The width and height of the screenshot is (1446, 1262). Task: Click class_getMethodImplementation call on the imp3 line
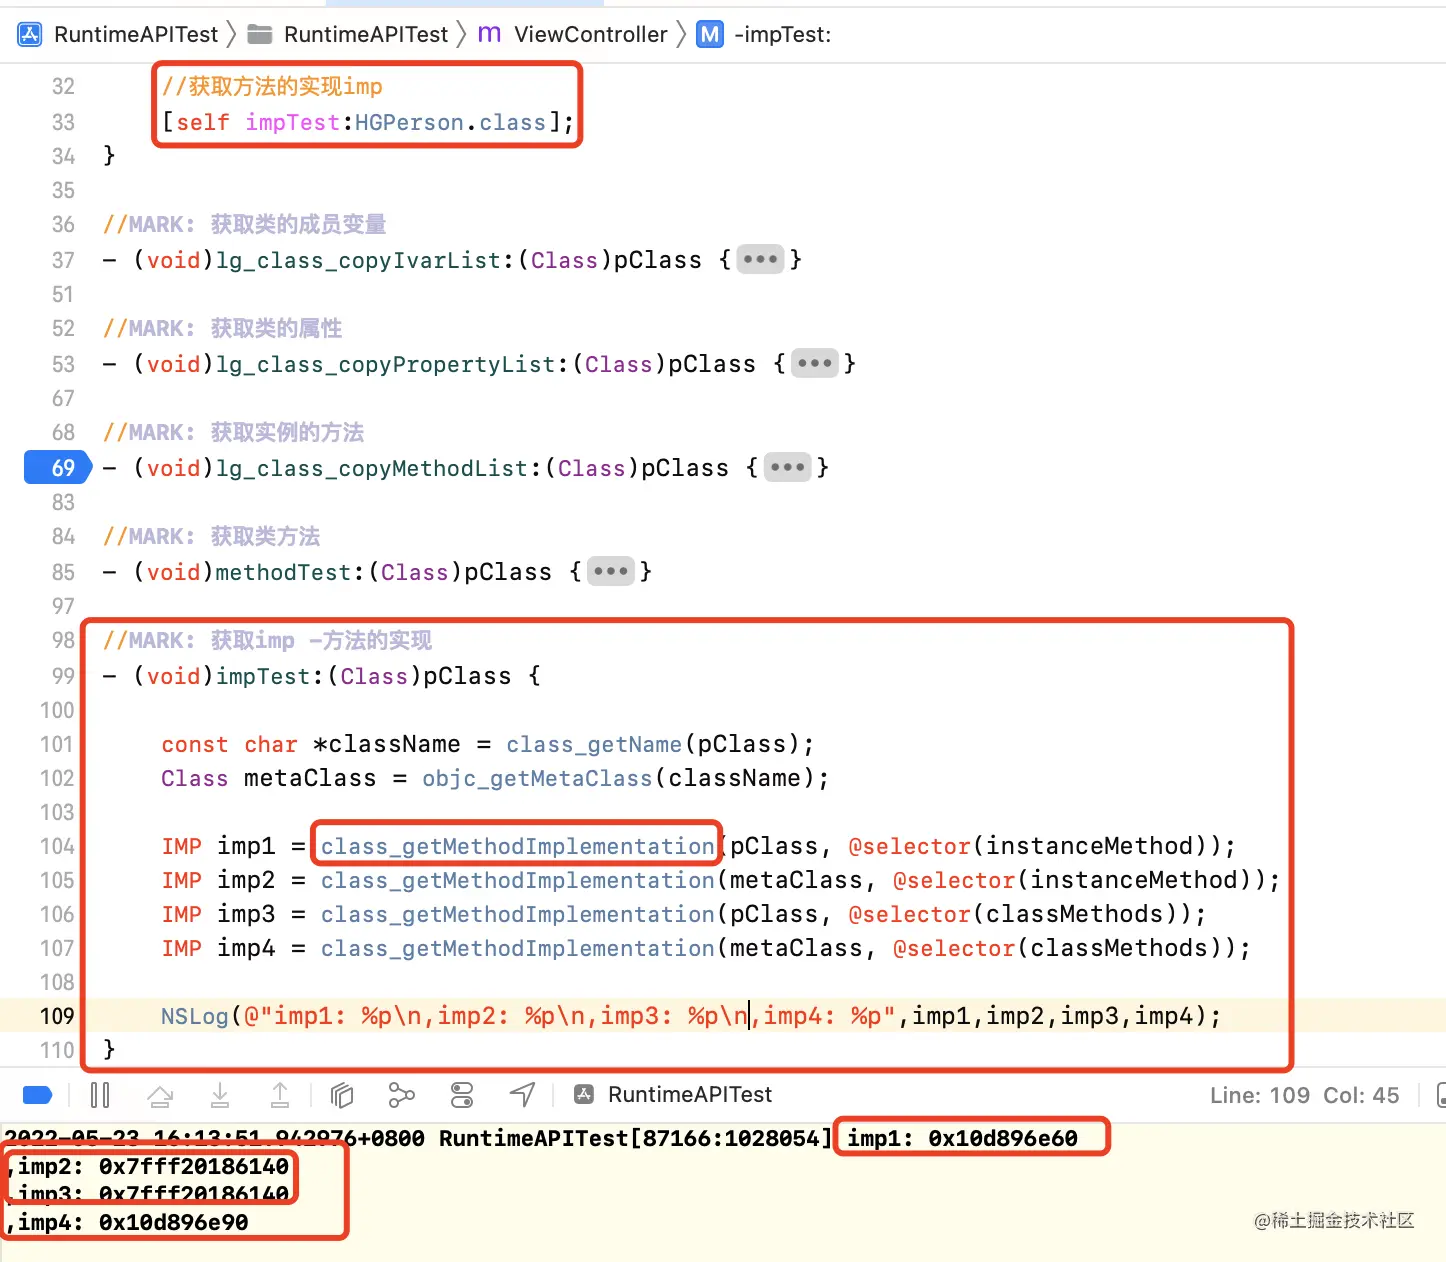[517, 914]
